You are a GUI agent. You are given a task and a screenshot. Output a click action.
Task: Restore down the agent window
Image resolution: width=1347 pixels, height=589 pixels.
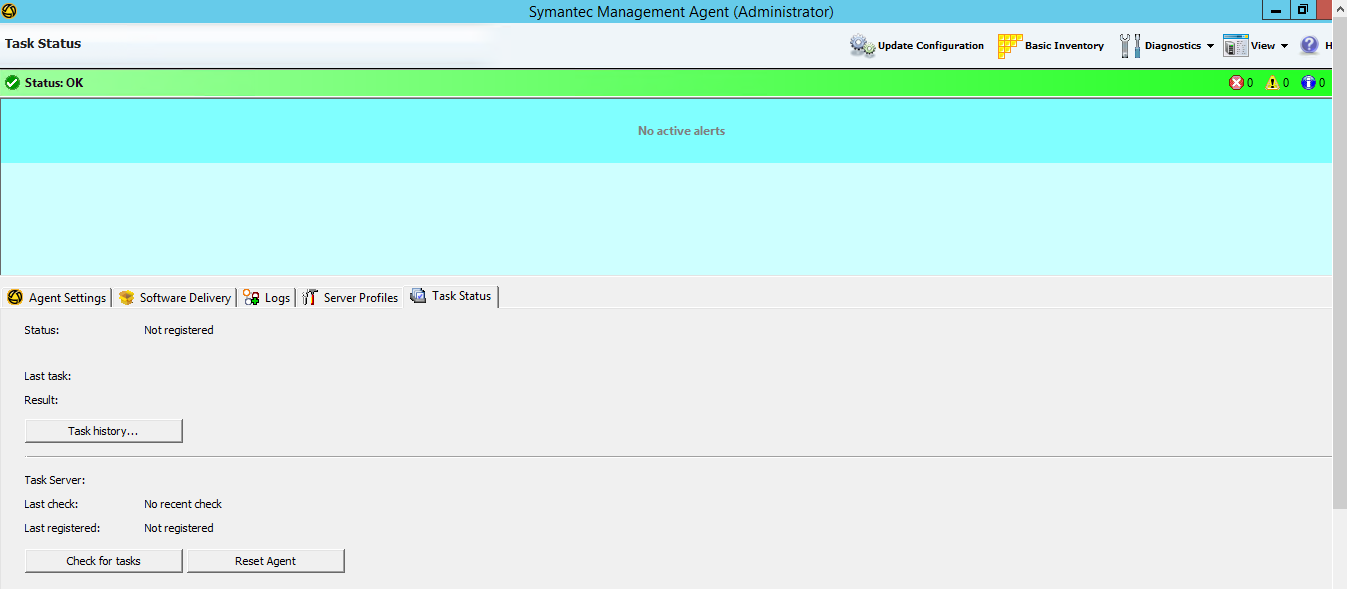[x=1303, y=10]
